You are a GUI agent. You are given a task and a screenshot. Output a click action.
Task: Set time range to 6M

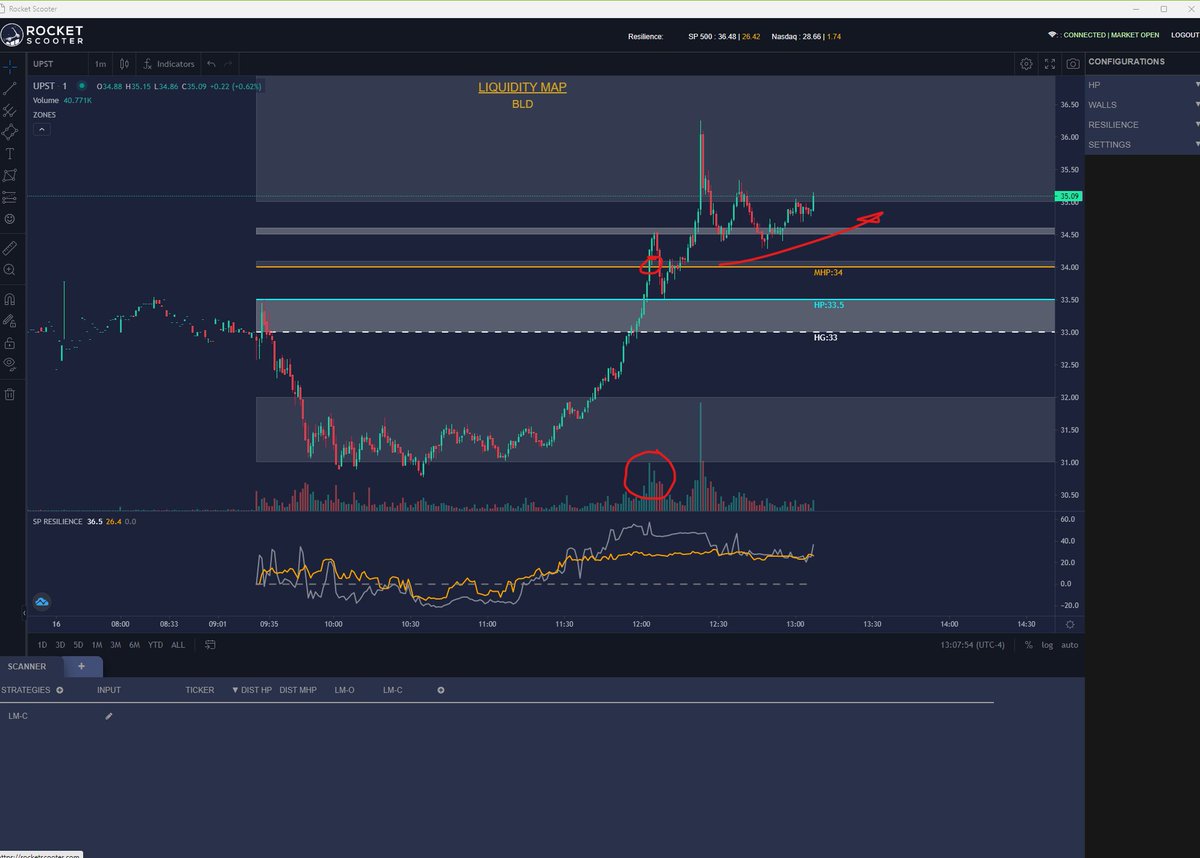[134, 645]
